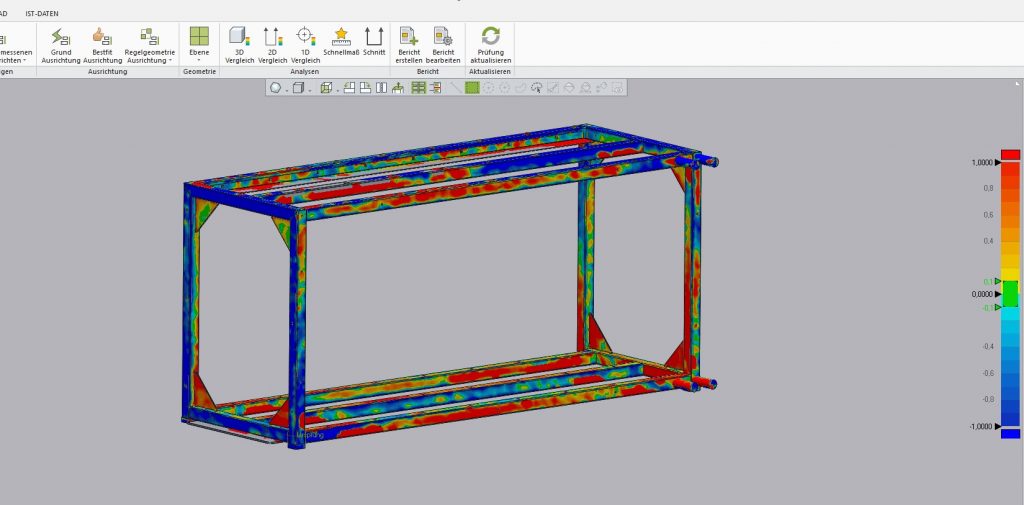
Task: Start the 2D Vergleich tool
Action: pos(272,44)
